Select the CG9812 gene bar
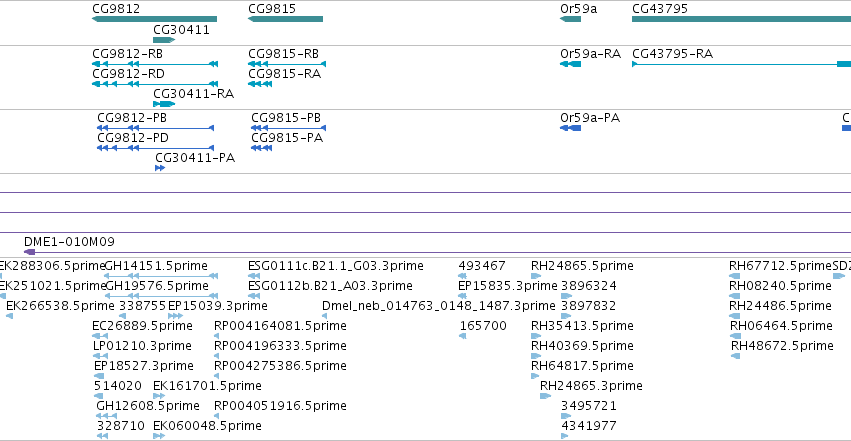Screen dimensions: 851x441 tap(155, 19)
